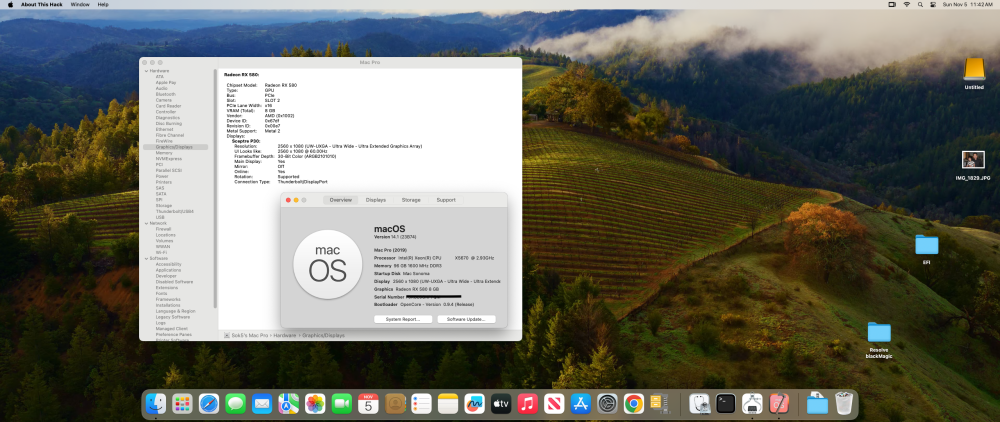Click the sidebar vertical scrollbar
The image size is (1000, 422).
216,188
